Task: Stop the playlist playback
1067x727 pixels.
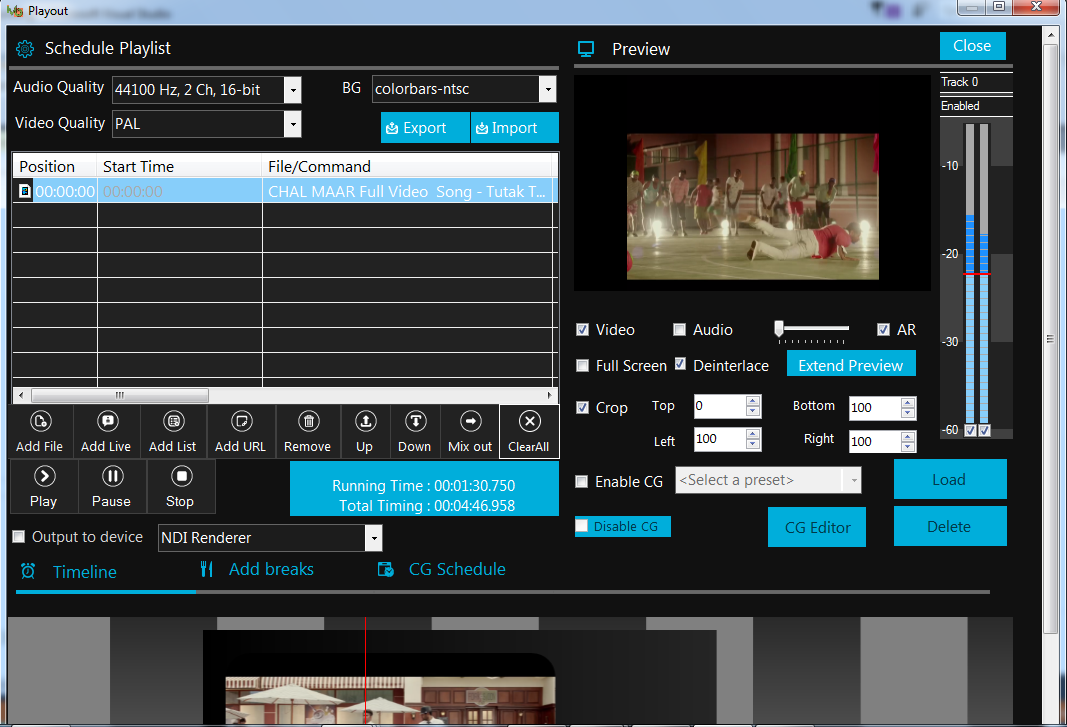Action: point(181,487)
